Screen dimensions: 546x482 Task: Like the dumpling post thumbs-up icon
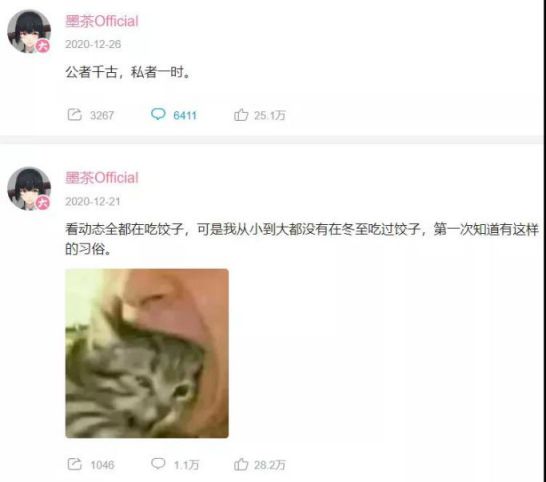(241, 464)
